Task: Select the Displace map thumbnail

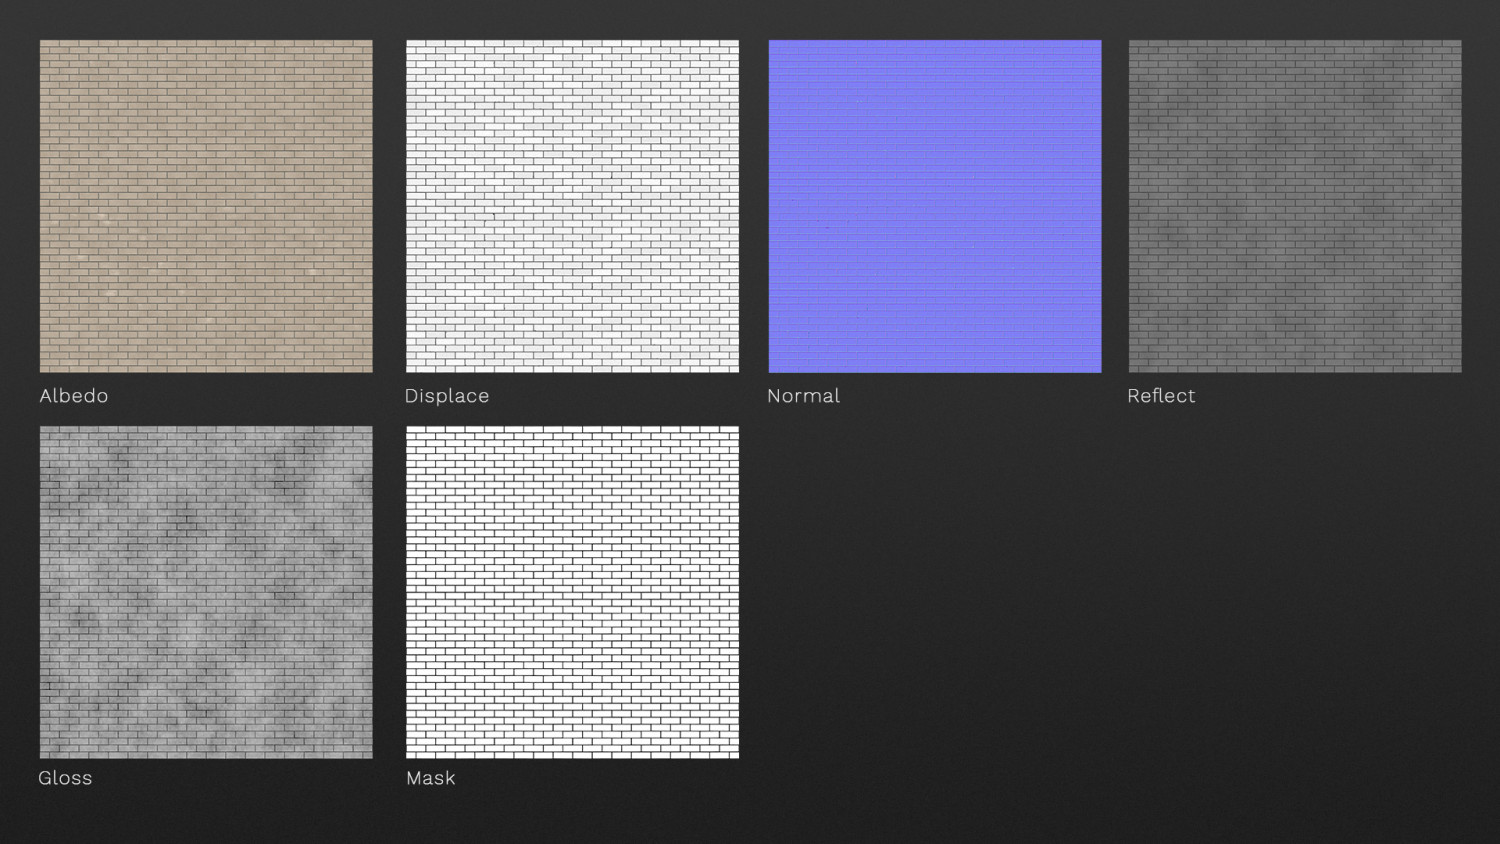Action: coord(572,206)
